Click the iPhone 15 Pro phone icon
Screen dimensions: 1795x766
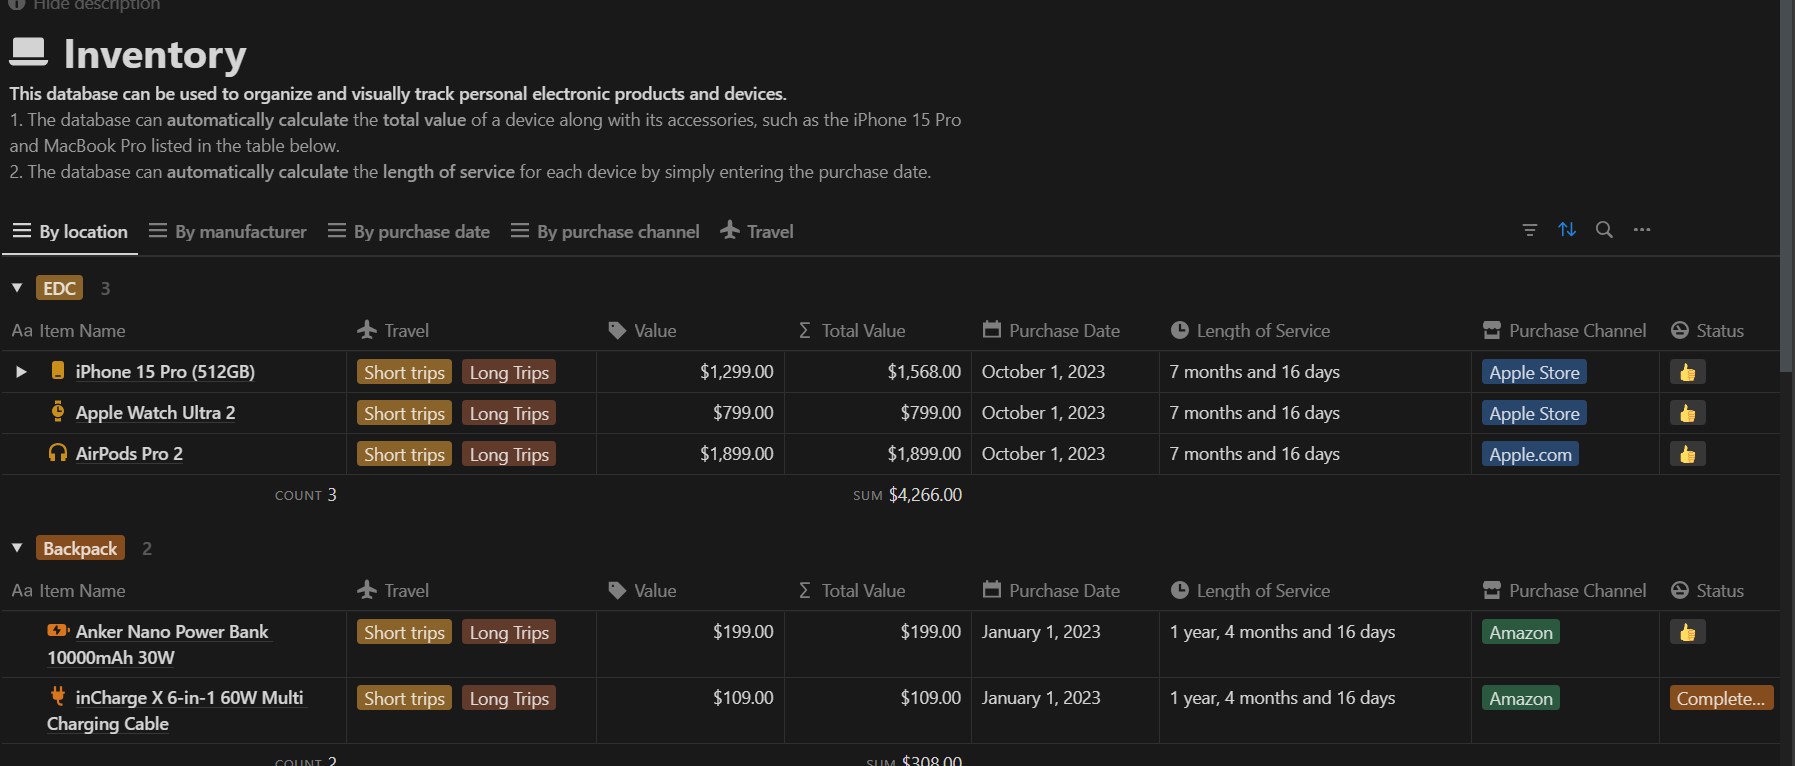pyautogui.click(x=58, y=371)
